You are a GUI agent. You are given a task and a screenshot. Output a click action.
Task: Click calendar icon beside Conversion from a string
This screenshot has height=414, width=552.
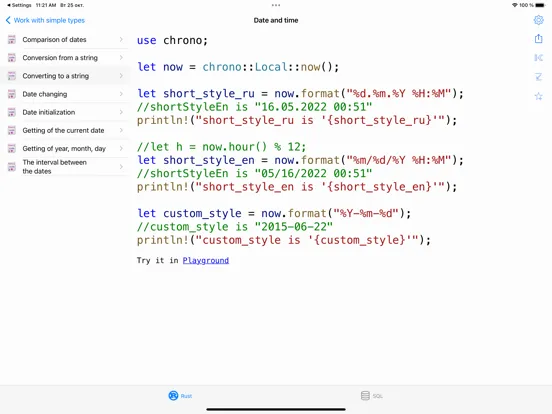click(x=12, y=58)
